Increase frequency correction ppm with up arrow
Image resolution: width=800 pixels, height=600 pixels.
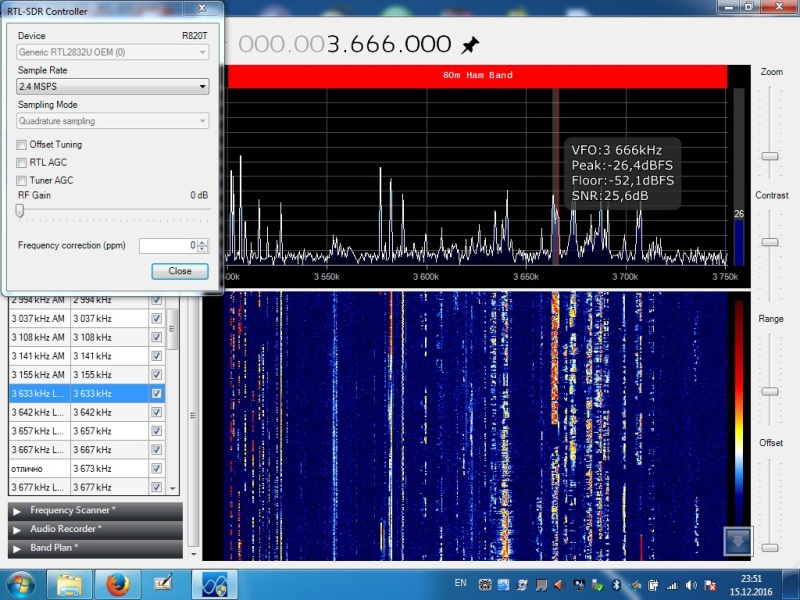(x=203, y=242)
